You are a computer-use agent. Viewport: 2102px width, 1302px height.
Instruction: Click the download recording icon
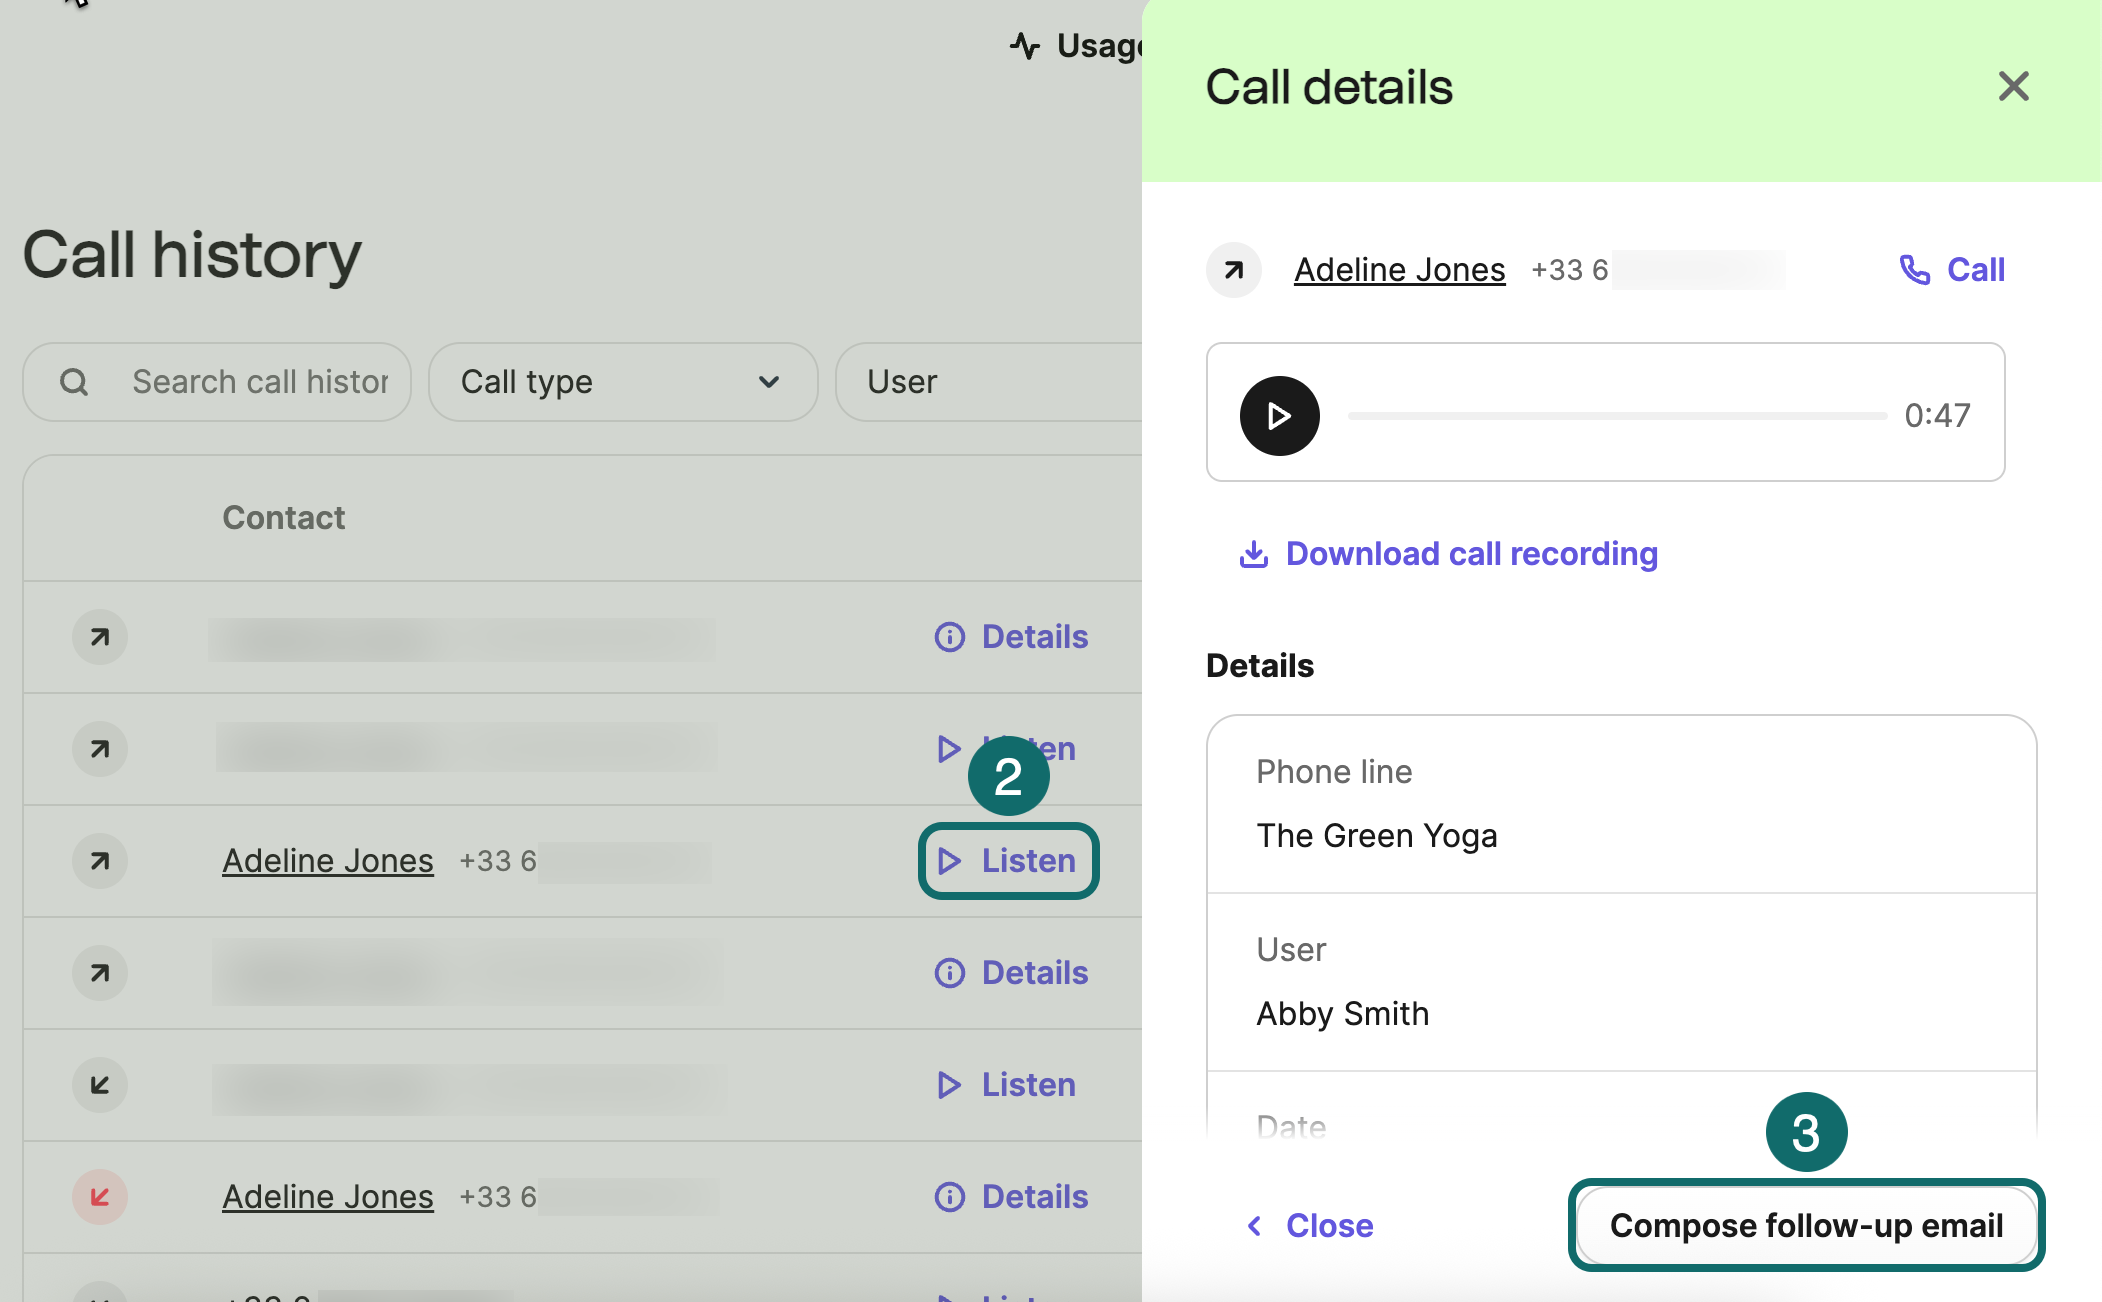(1253, 554)
